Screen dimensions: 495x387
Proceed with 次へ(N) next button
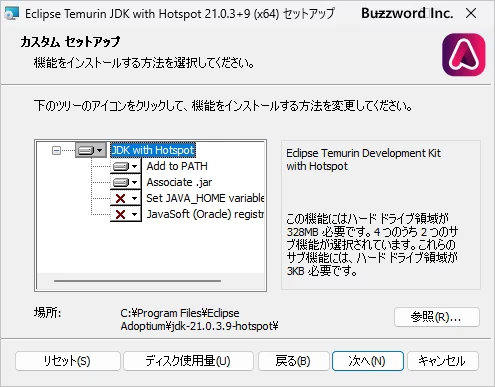click(x=368, y=361)
